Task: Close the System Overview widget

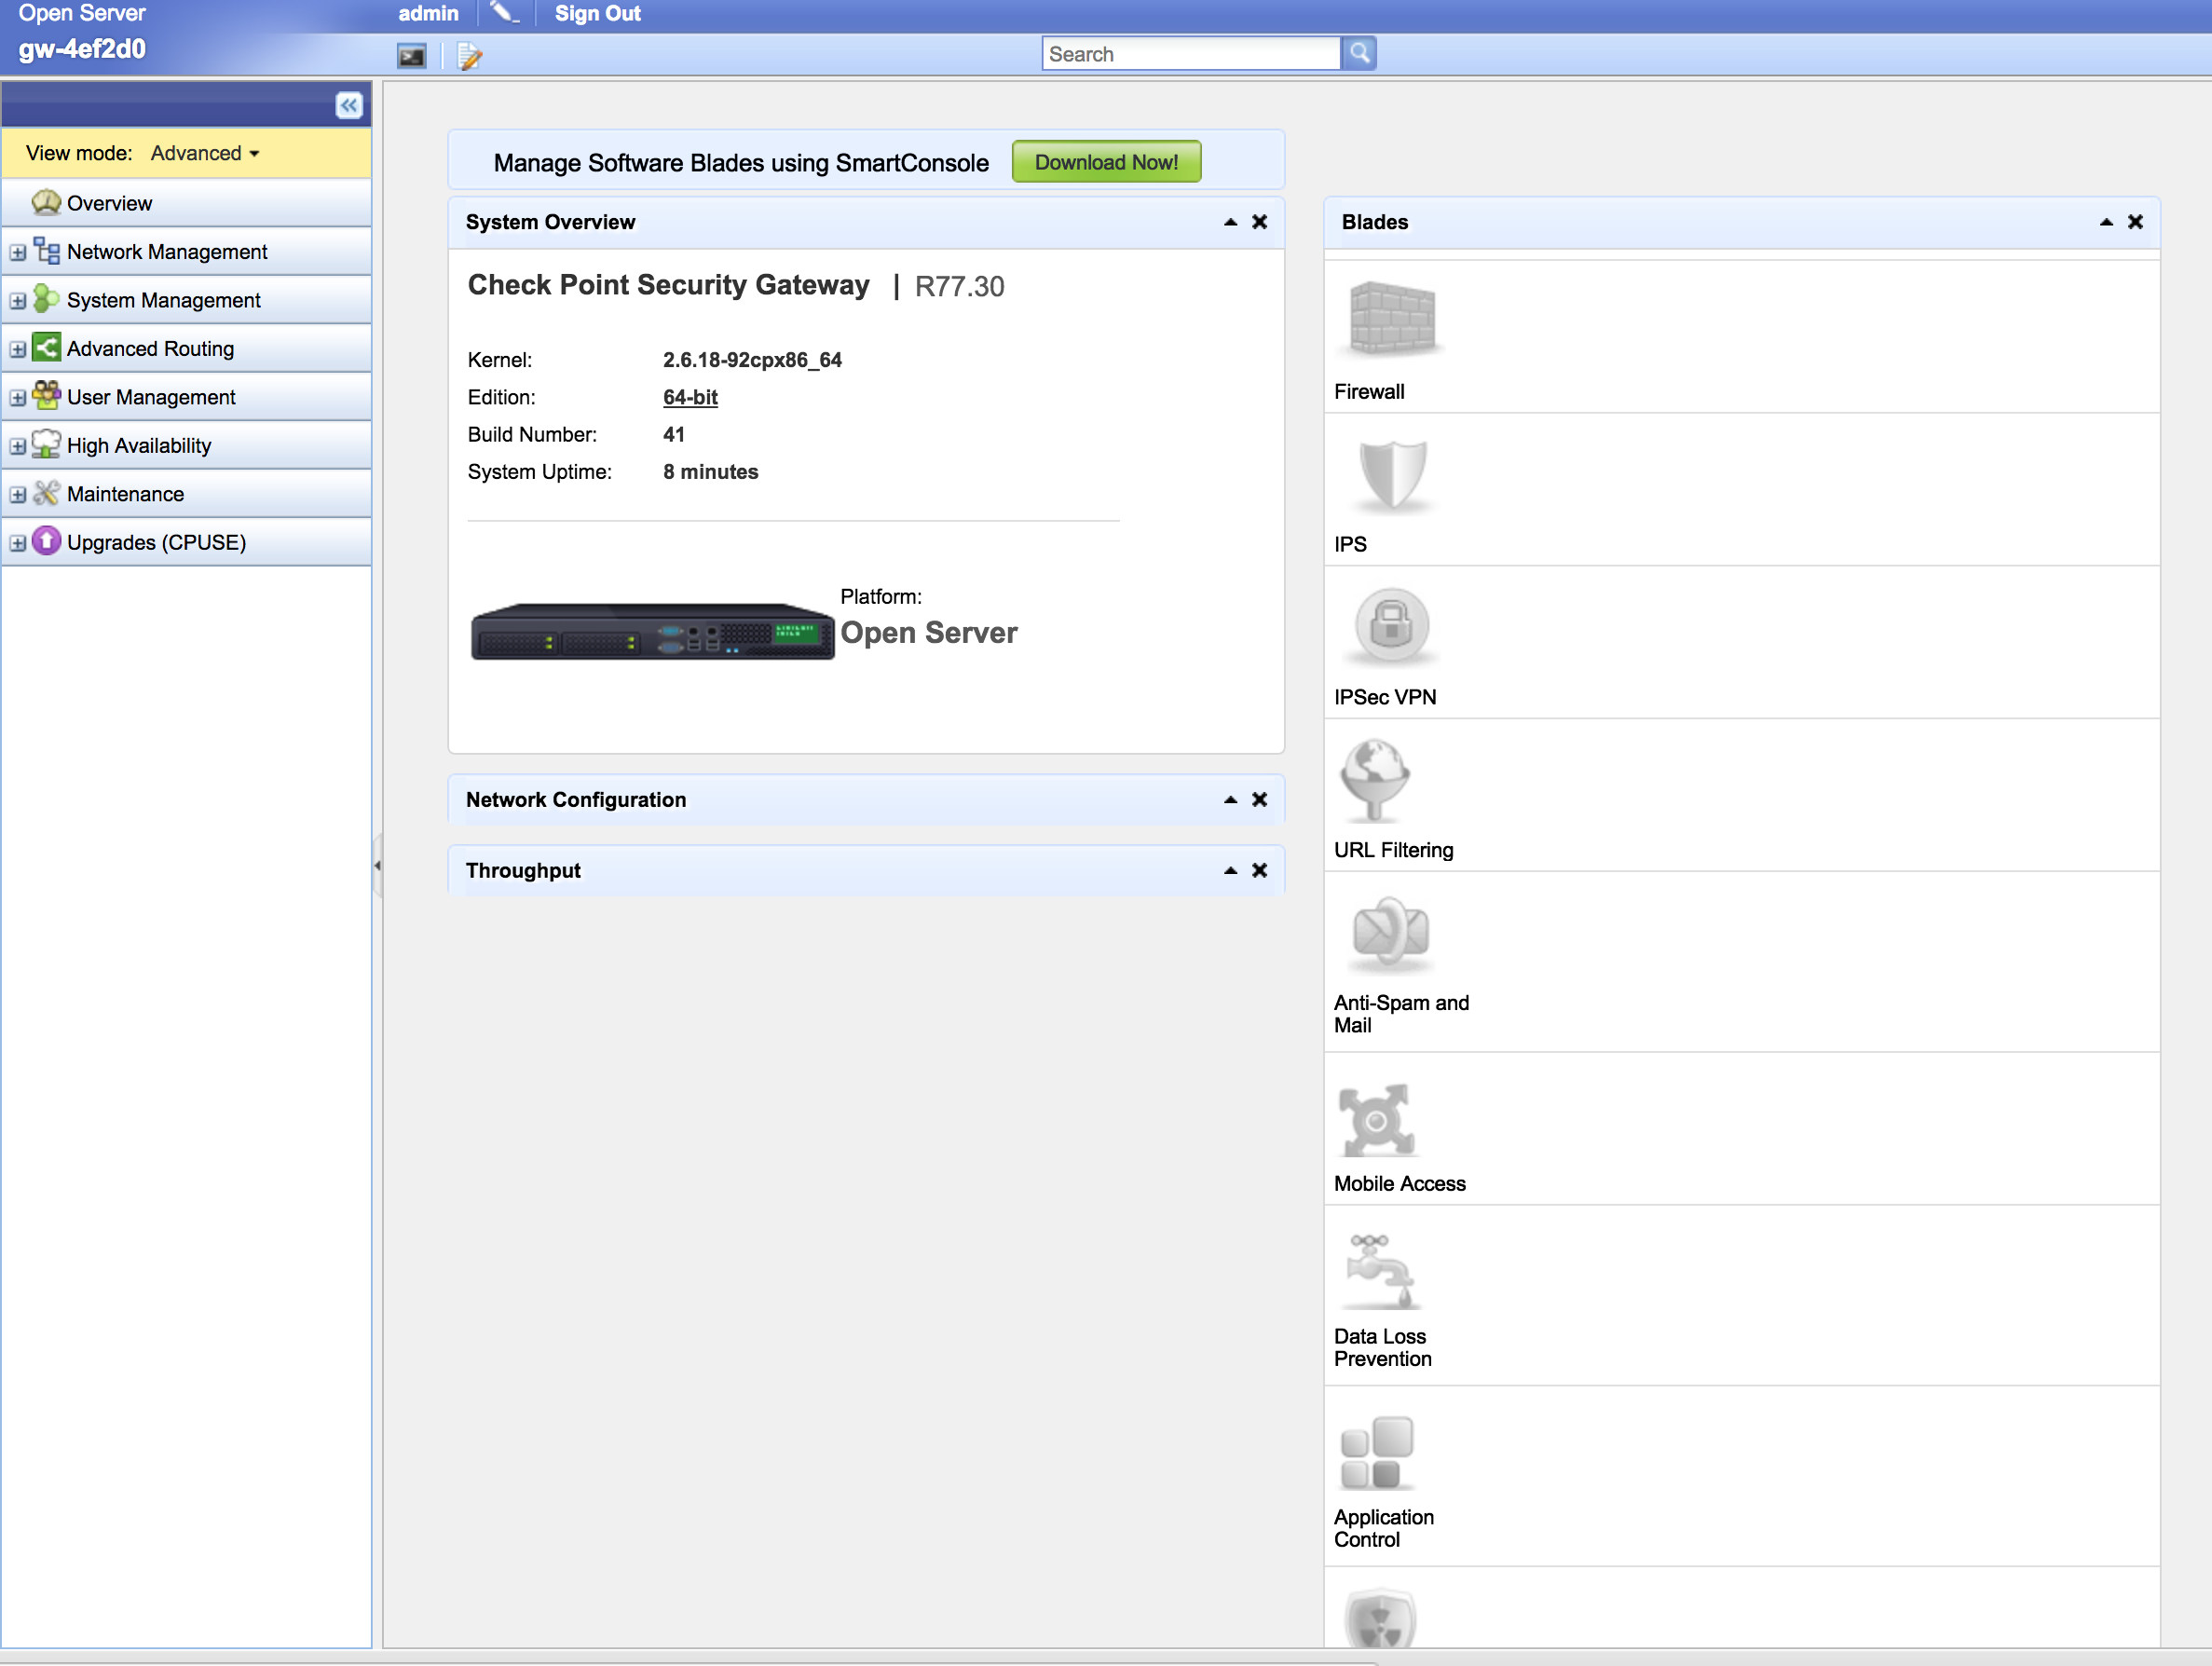Action: click(x=1260, y=222)
